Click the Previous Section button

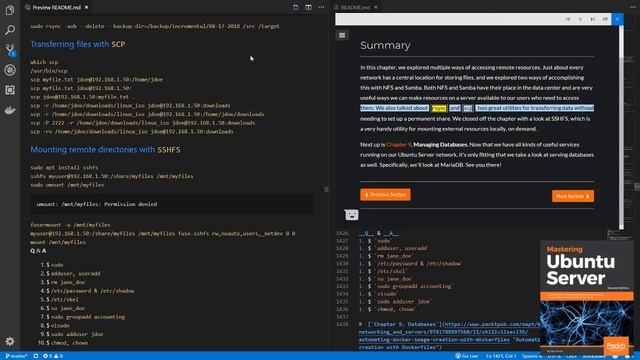(385, 195)
